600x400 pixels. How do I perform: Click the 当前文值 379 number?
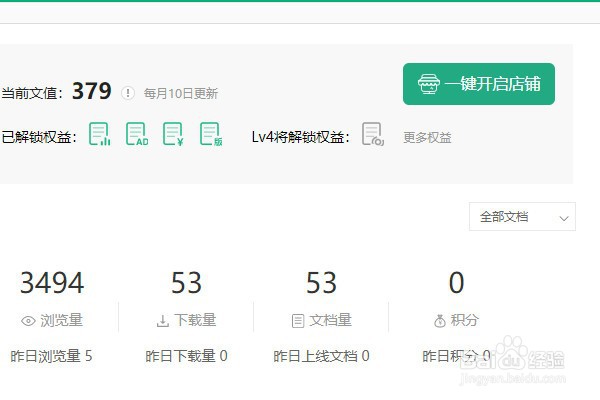[92, 91]
